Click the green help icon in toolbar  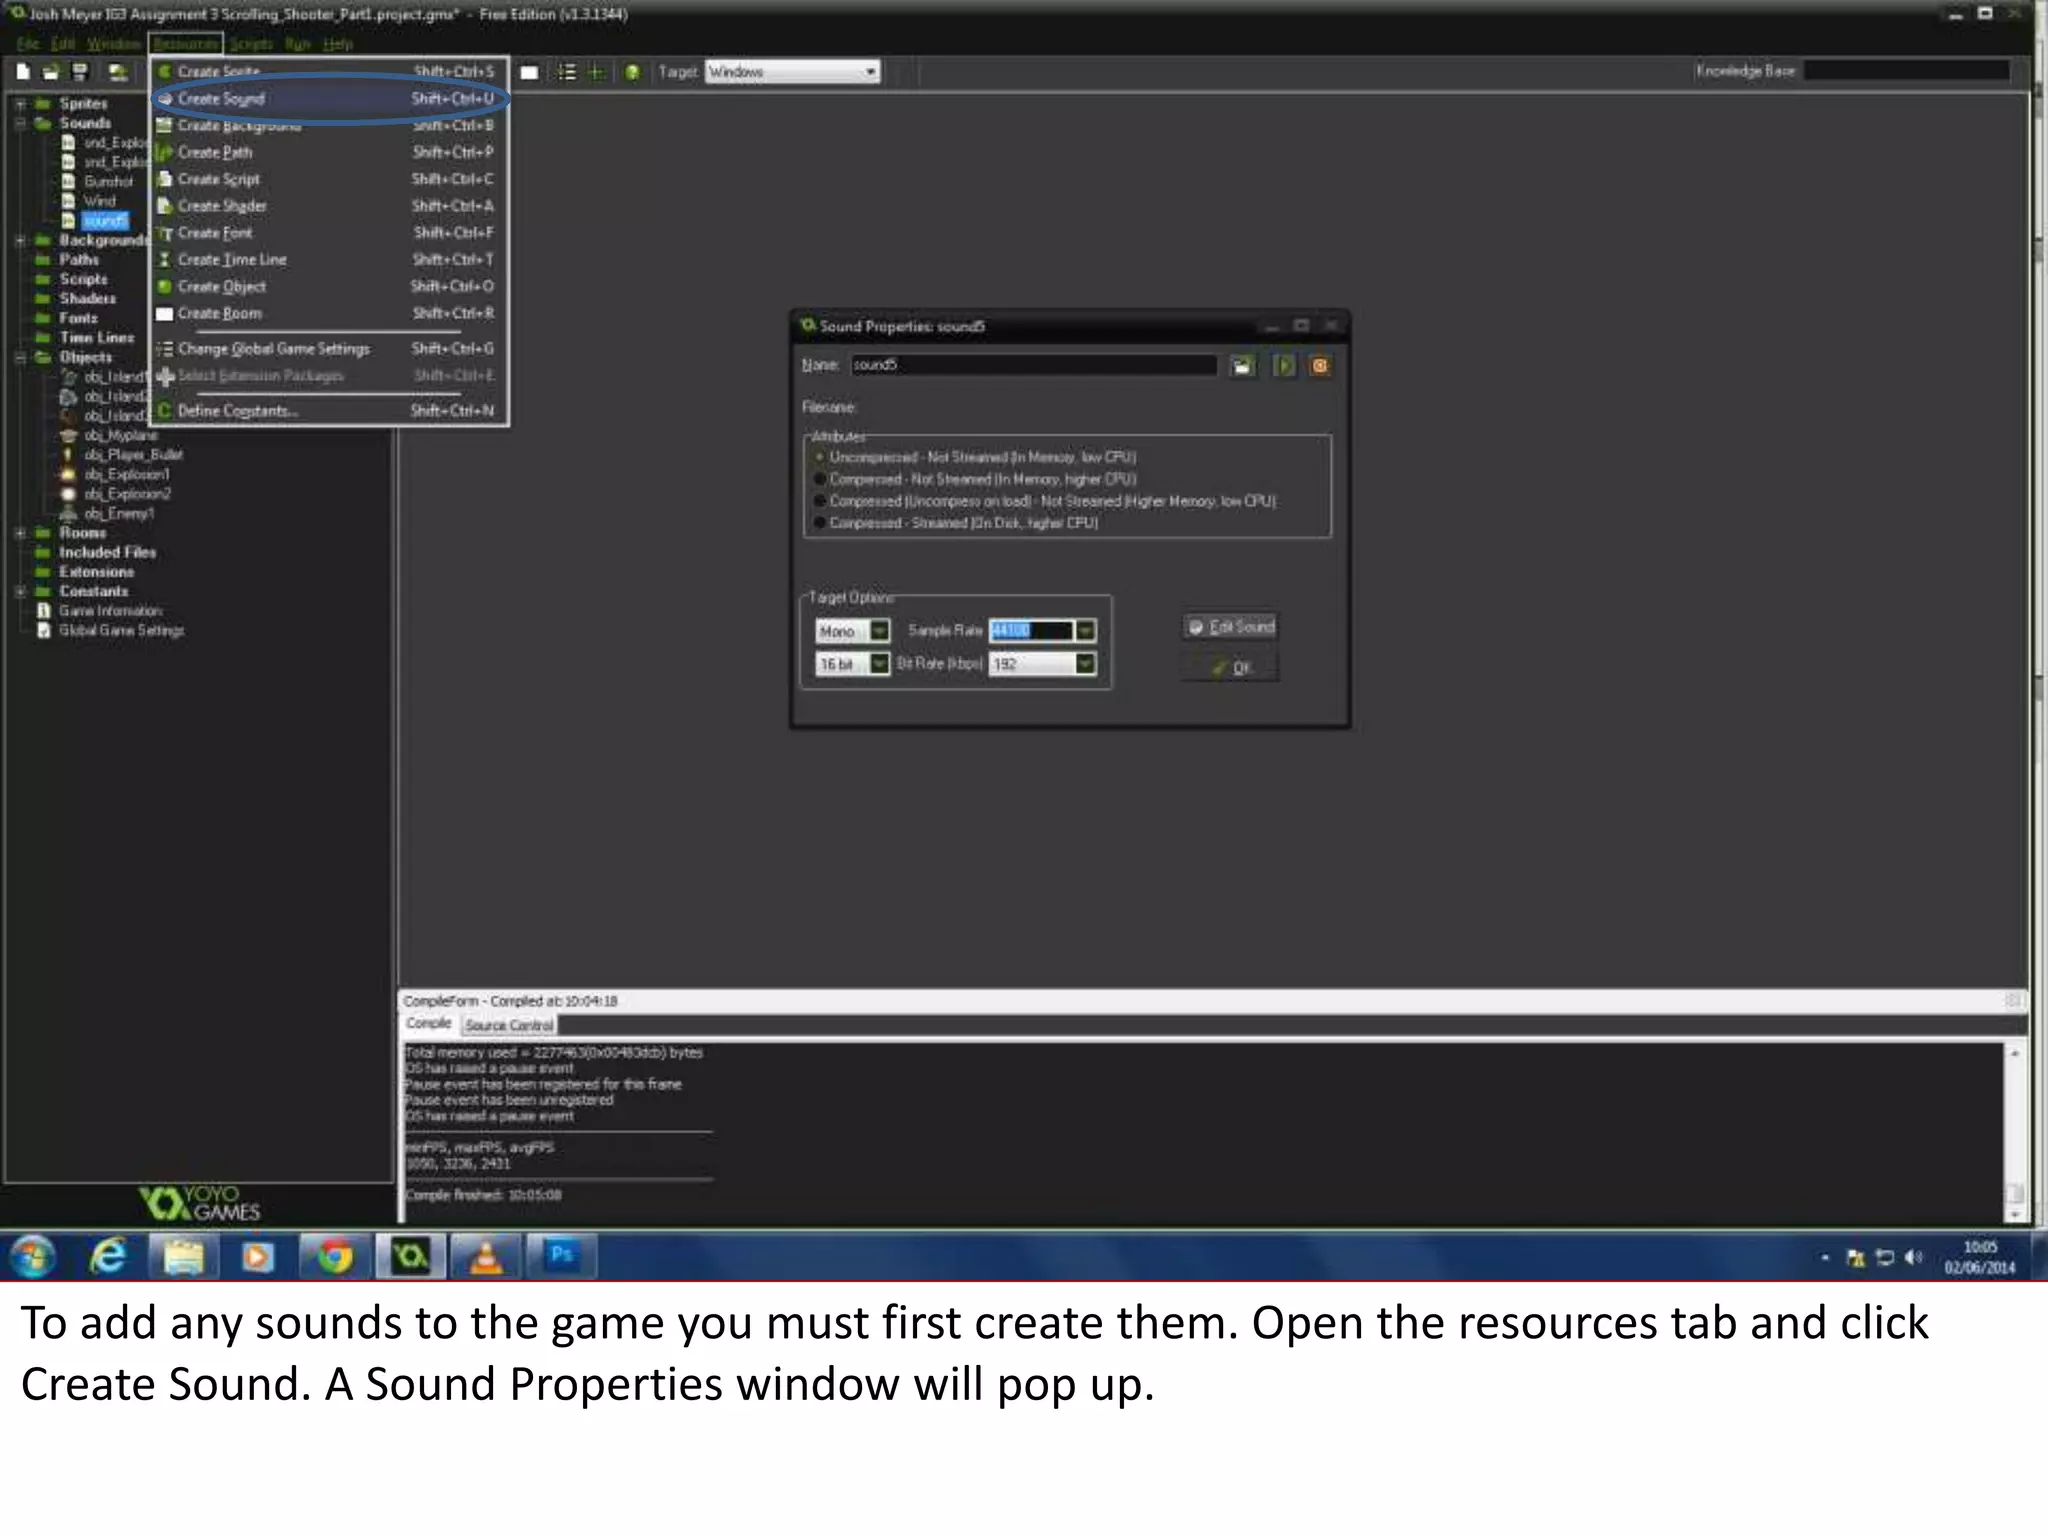[632, 72]
